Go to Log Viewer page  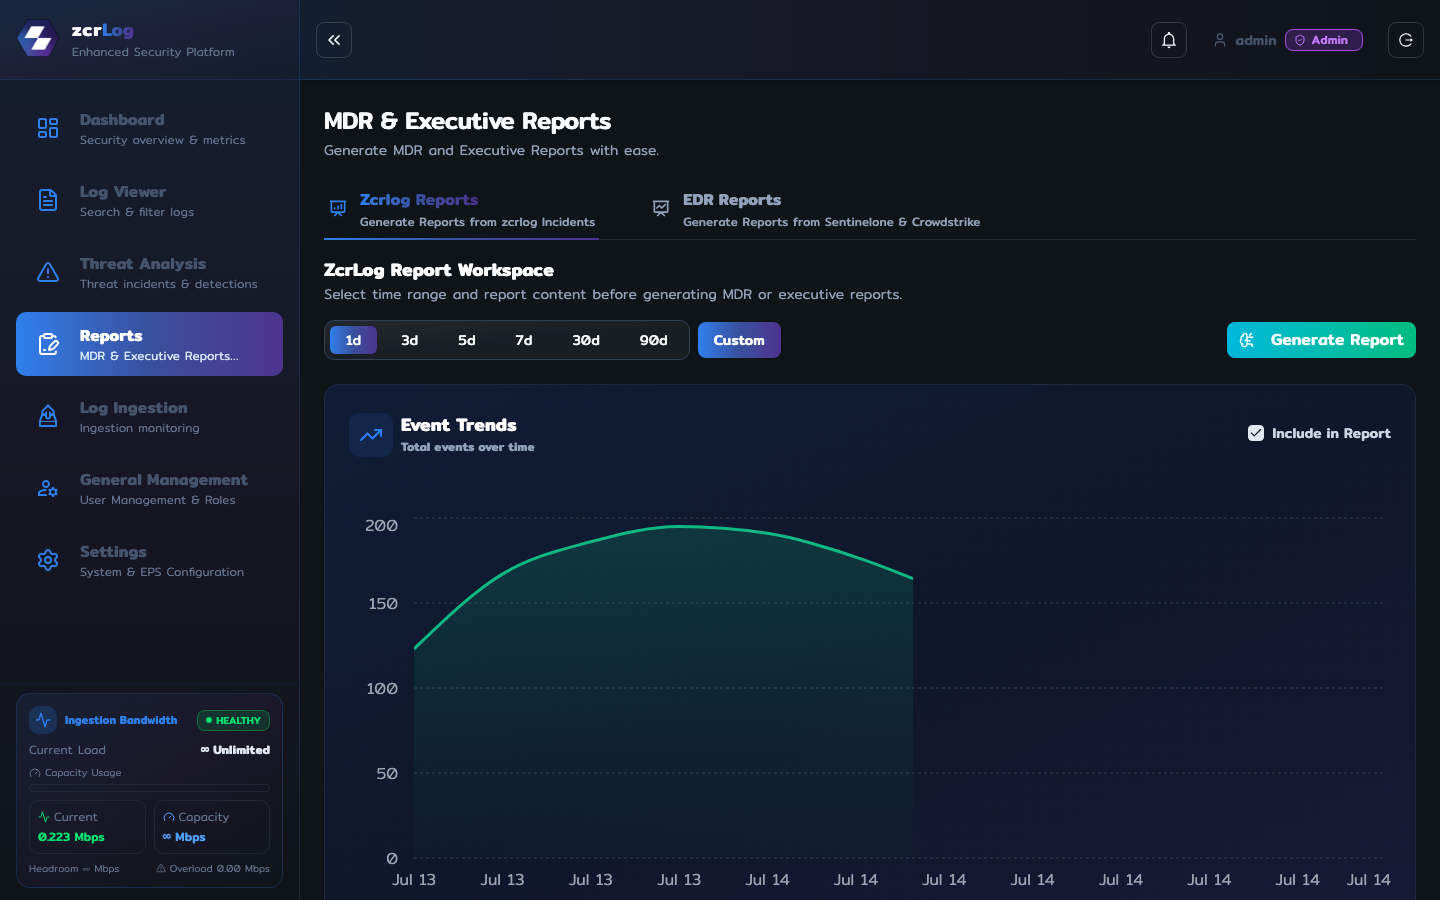(x=149, y=200)
